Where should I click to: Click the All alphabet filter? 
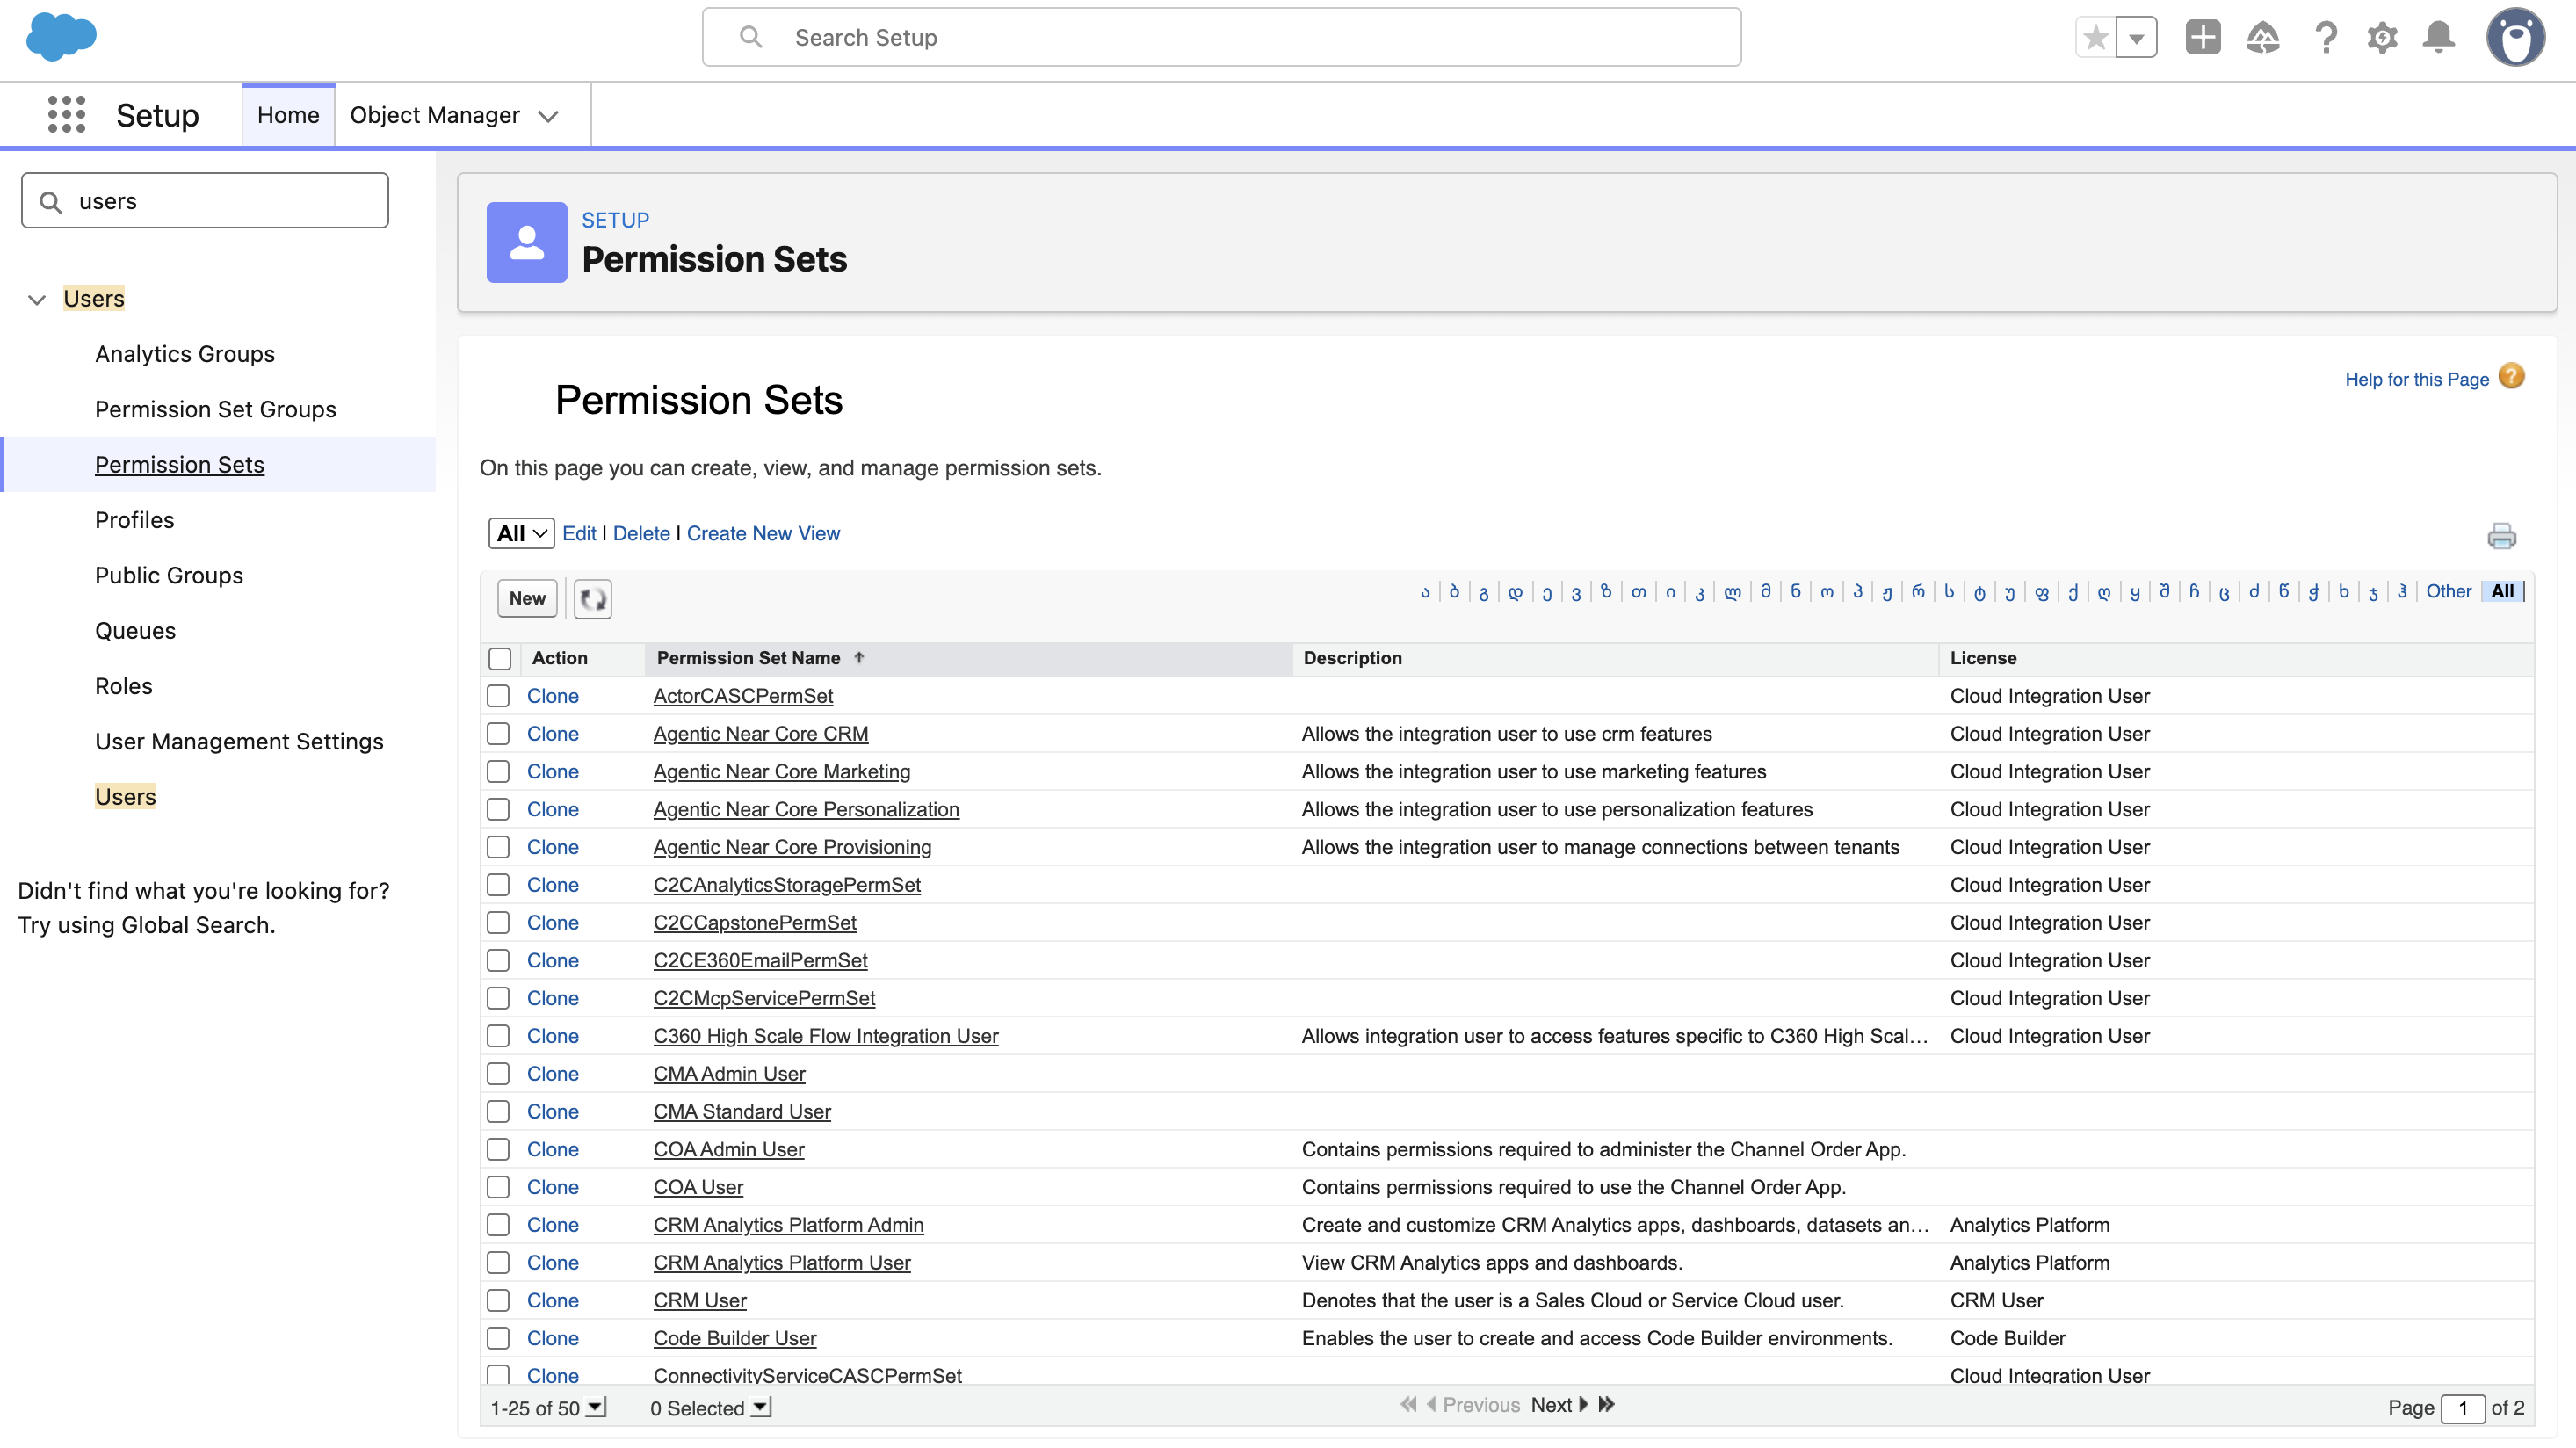[x=2502, y=591]
